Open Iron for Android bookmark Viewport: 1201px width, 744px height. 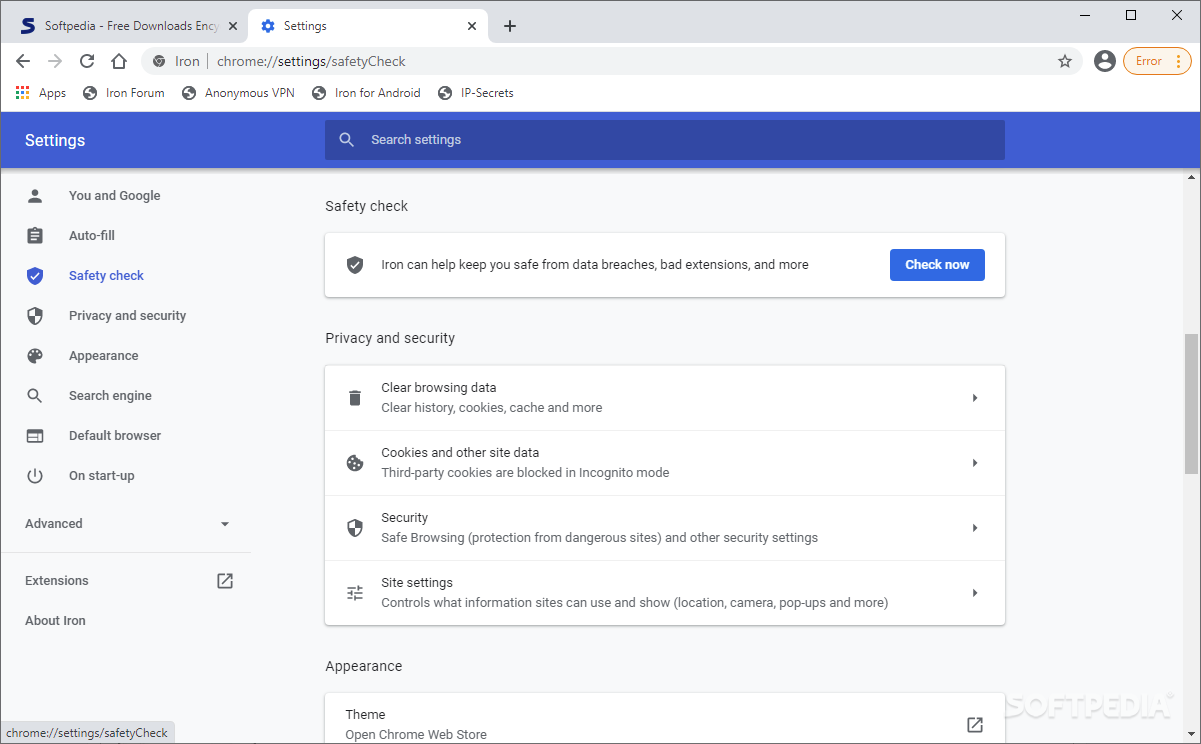point(366,93)
